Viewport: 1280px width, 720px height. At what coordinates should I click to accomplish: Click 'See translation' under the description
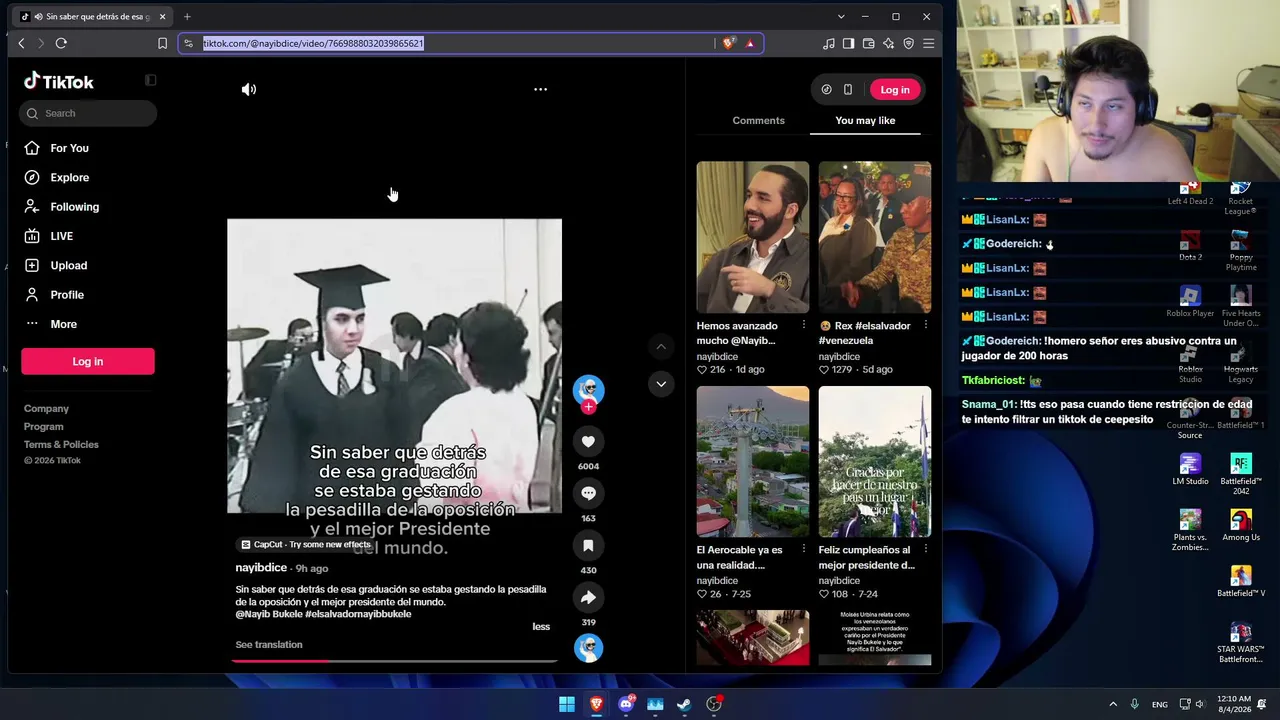pyautogui.click(x=269, y=645)
